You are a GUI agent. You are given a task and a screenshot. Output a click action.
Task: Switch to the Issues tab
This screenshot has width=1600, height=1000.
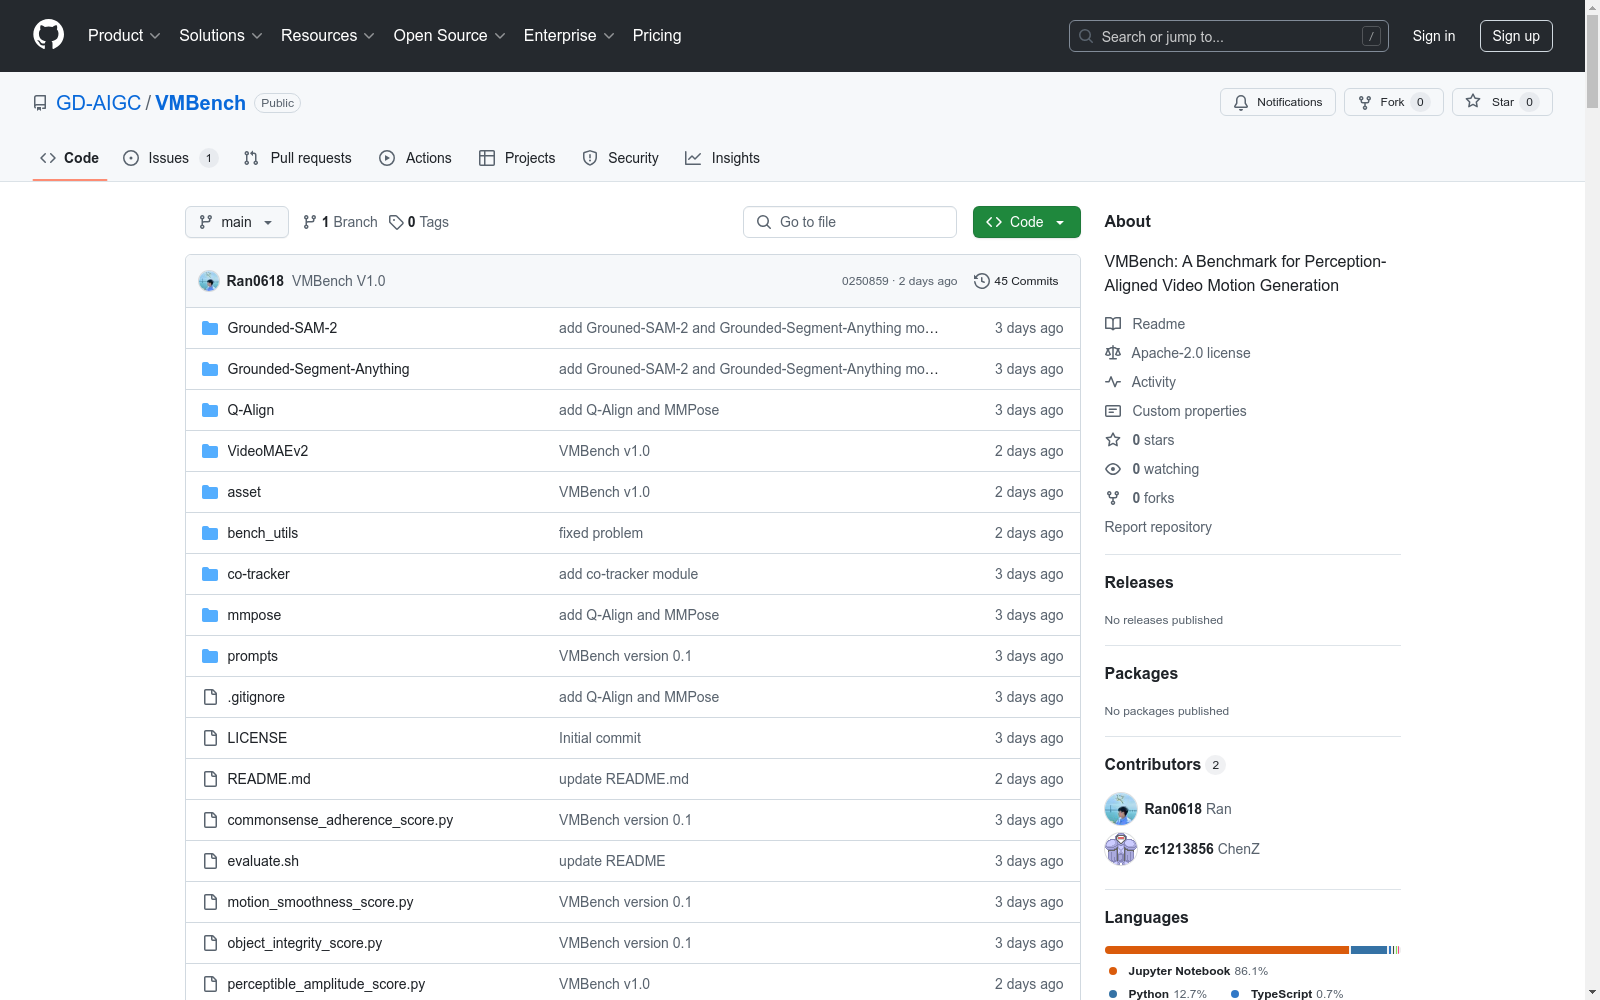(170, 158)
